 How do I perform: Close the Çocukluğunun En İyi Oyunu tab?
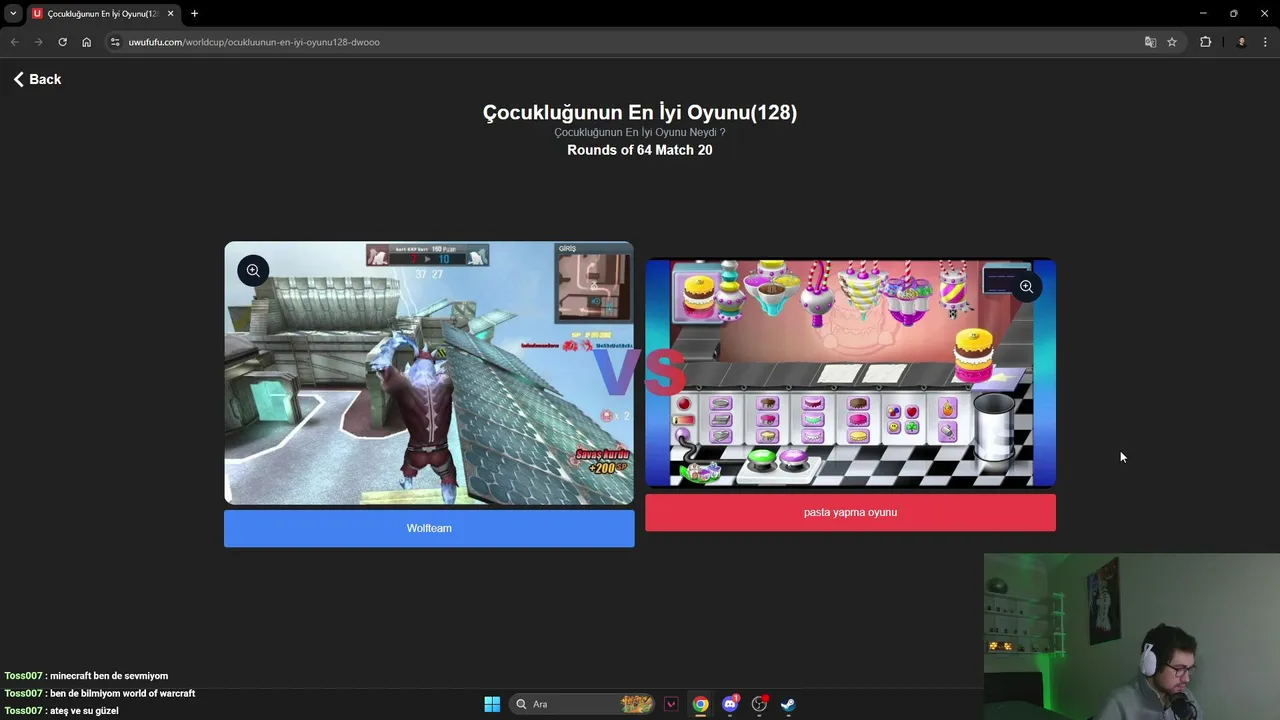(170, 14)
